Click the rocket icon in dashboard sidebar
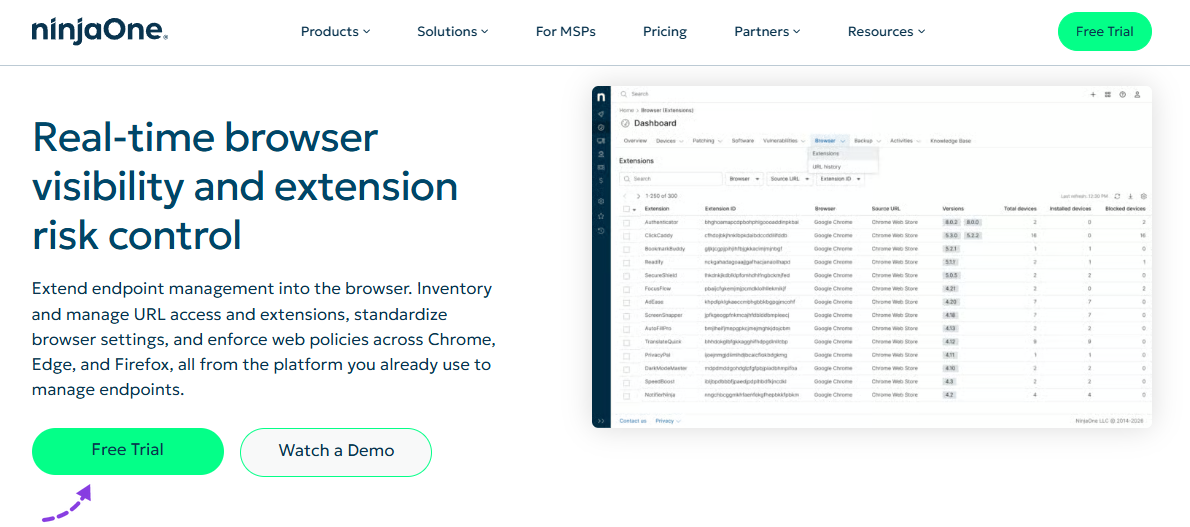 pos(601,114)
